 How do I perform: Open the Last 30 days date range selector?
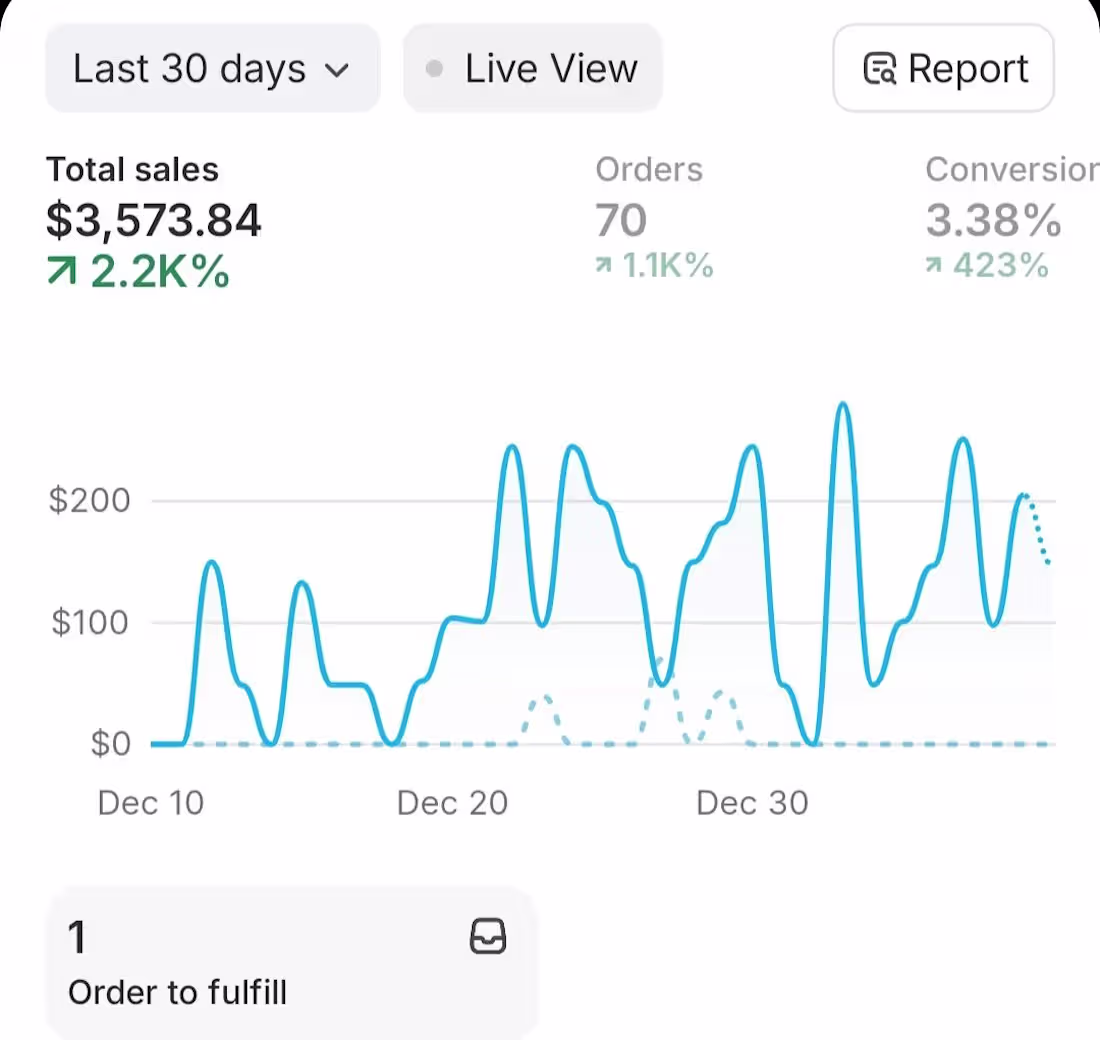pyautogui.click(x=212, y=68)
